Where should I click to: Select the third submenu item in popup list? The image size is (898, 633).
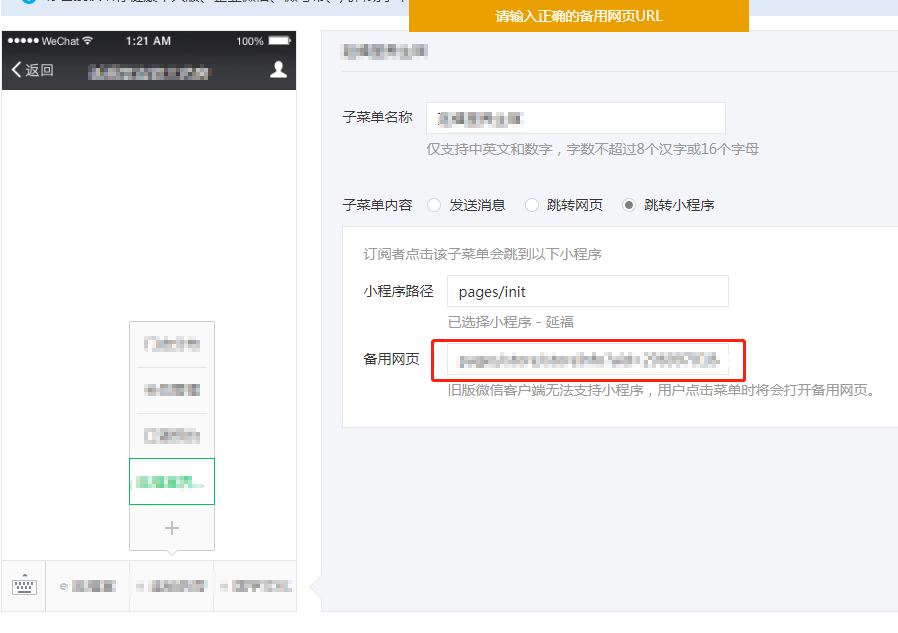pos(172,436)
